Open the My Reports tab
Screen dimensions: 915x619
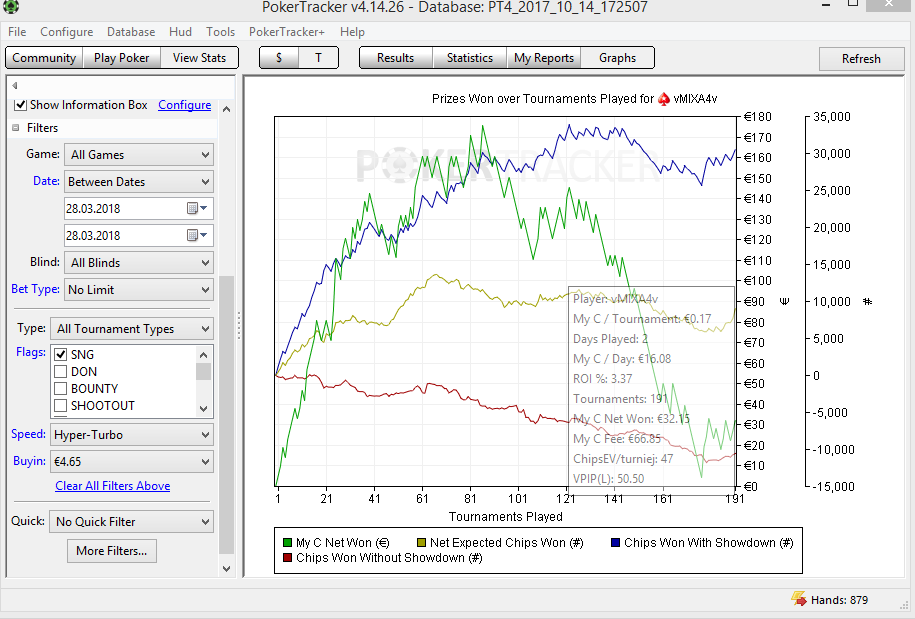click(x=544, y=58)
